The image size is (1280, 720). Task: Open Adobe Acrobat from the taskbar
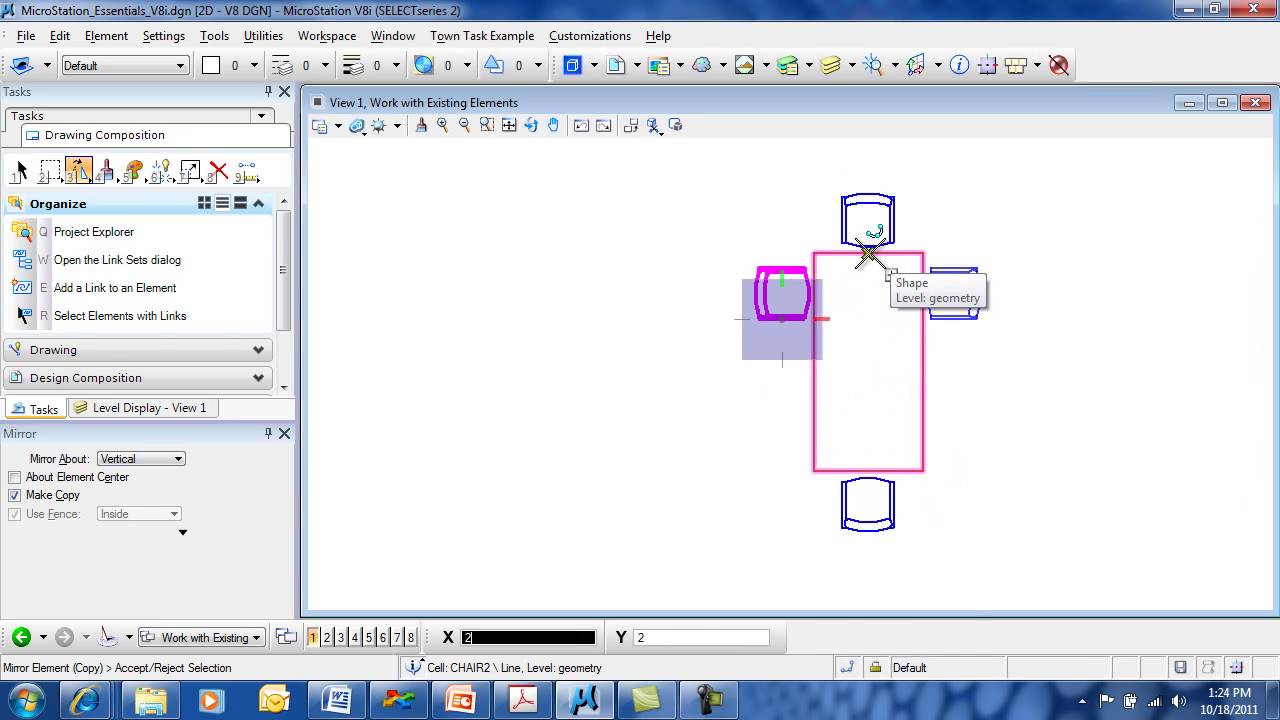tap(523, 700)
